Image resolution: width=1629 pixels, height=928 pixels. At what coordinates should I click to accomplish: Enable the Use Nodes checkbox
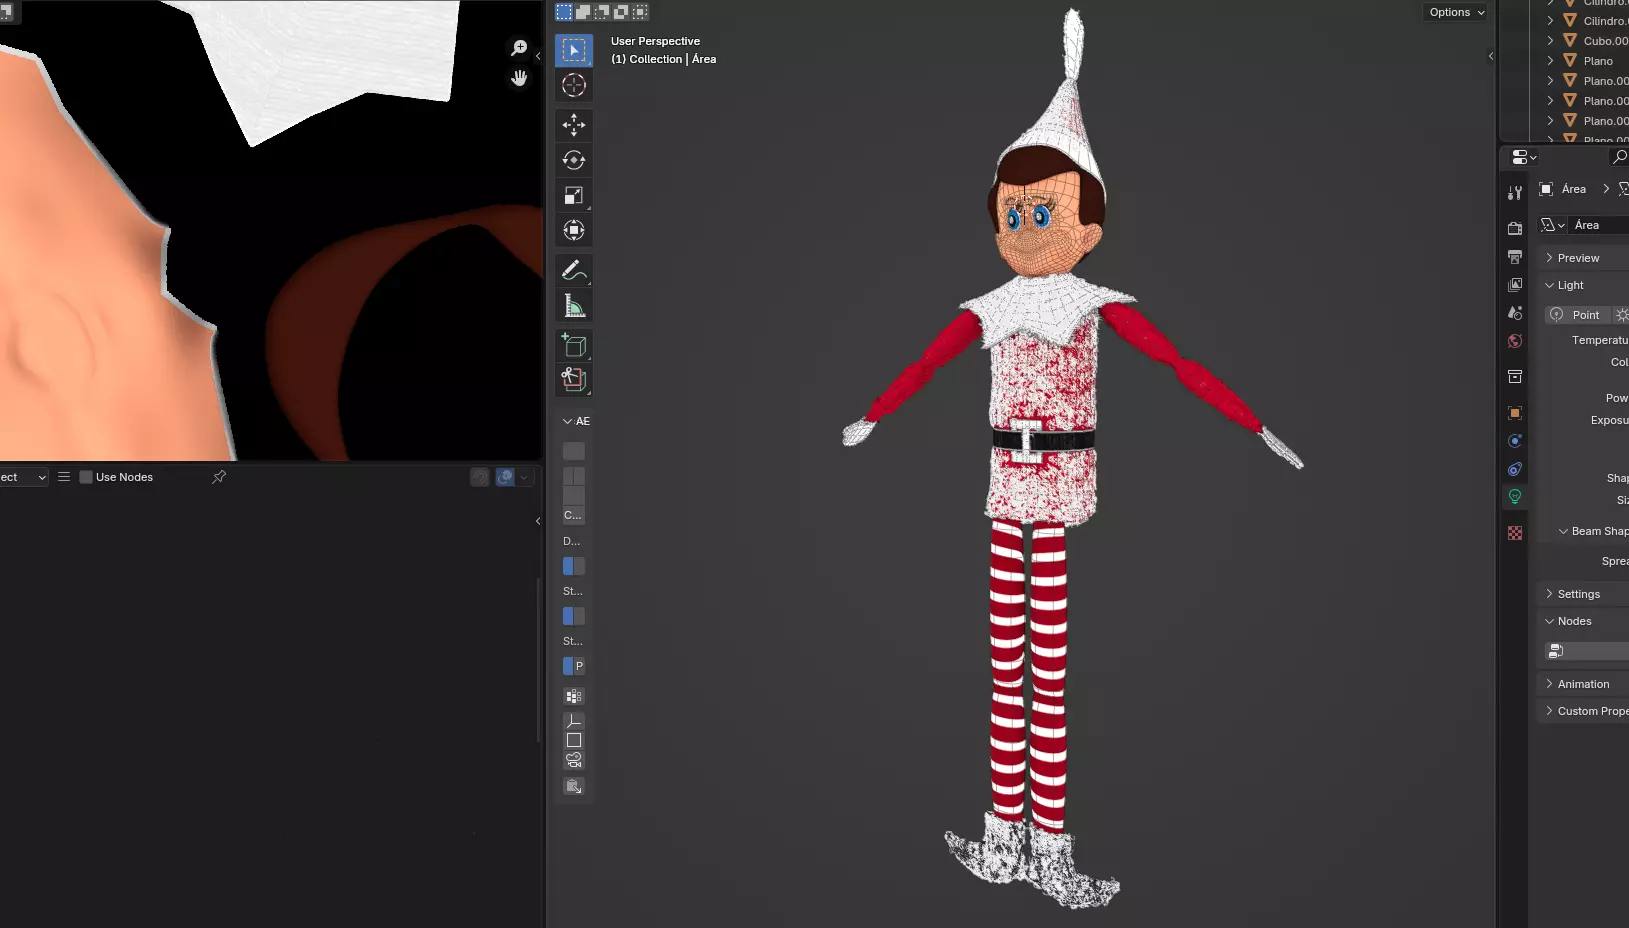(86, 477)
